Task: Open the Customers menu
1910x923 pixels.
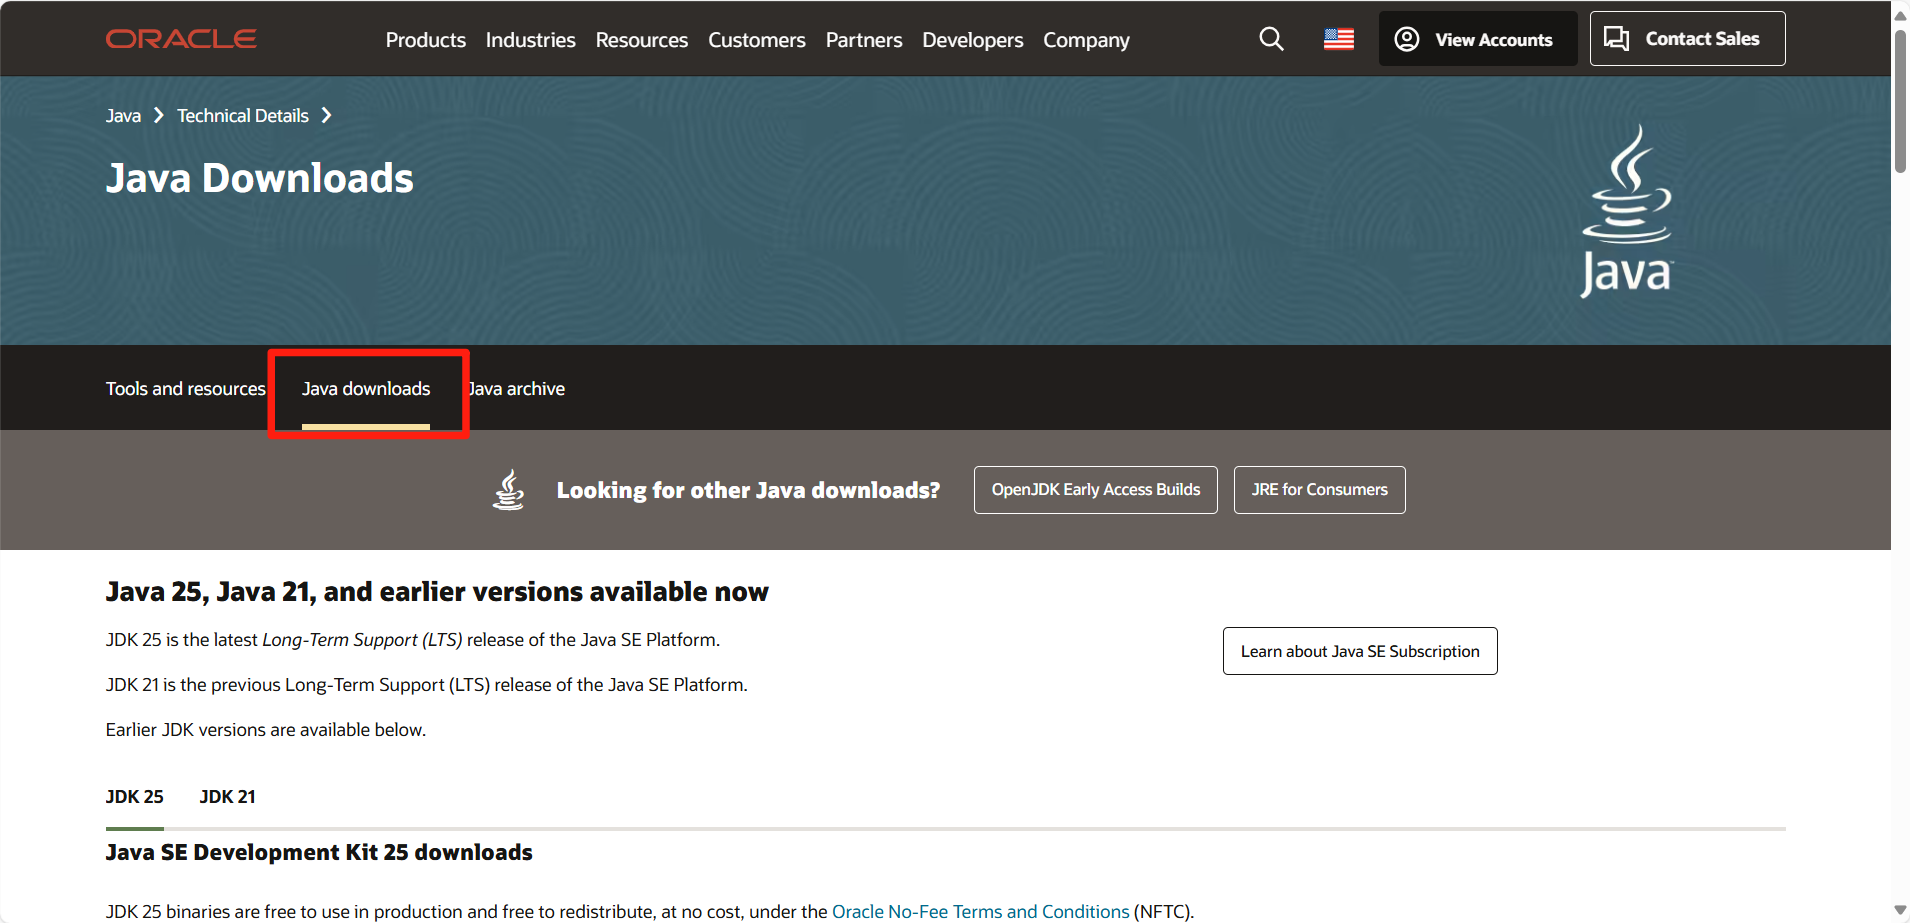Action: [757, 40]
